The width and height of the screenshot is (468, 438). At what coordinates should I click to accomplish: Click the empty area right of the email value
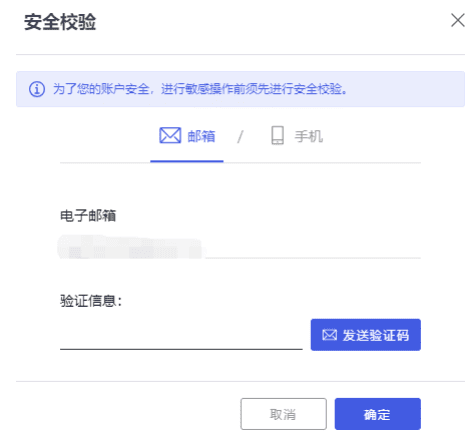click(313, 248)
